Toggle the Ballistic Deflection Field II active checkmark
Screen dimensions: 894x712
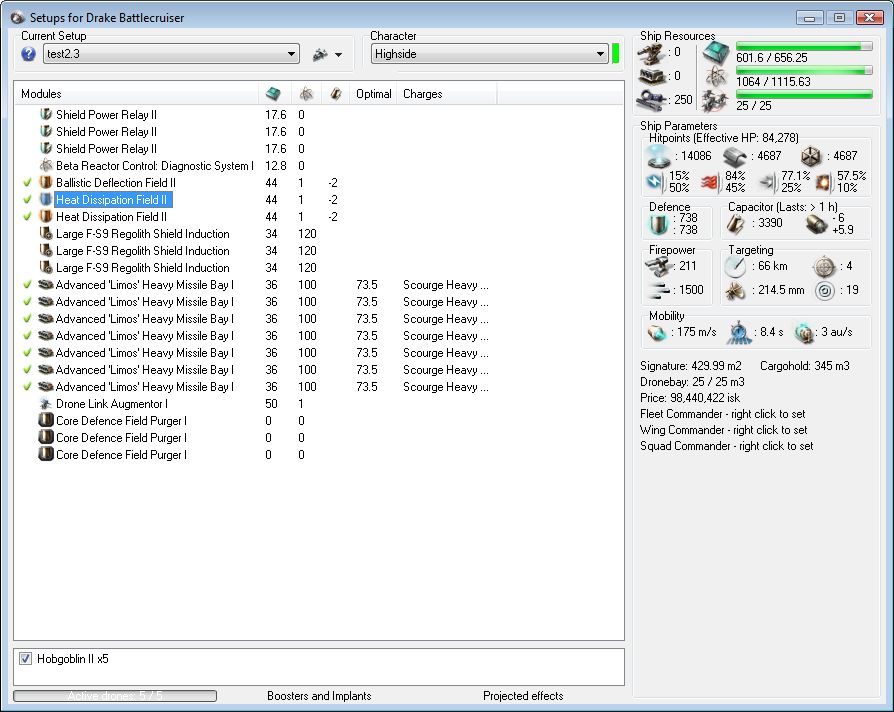coord(27,183)
